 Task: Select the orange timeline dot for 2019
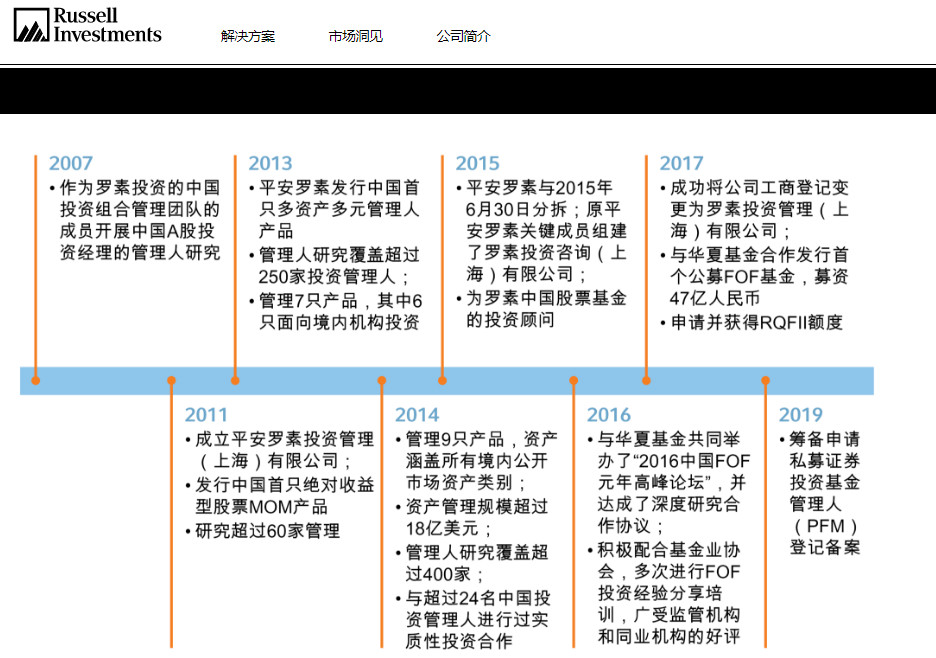point(766,380)
